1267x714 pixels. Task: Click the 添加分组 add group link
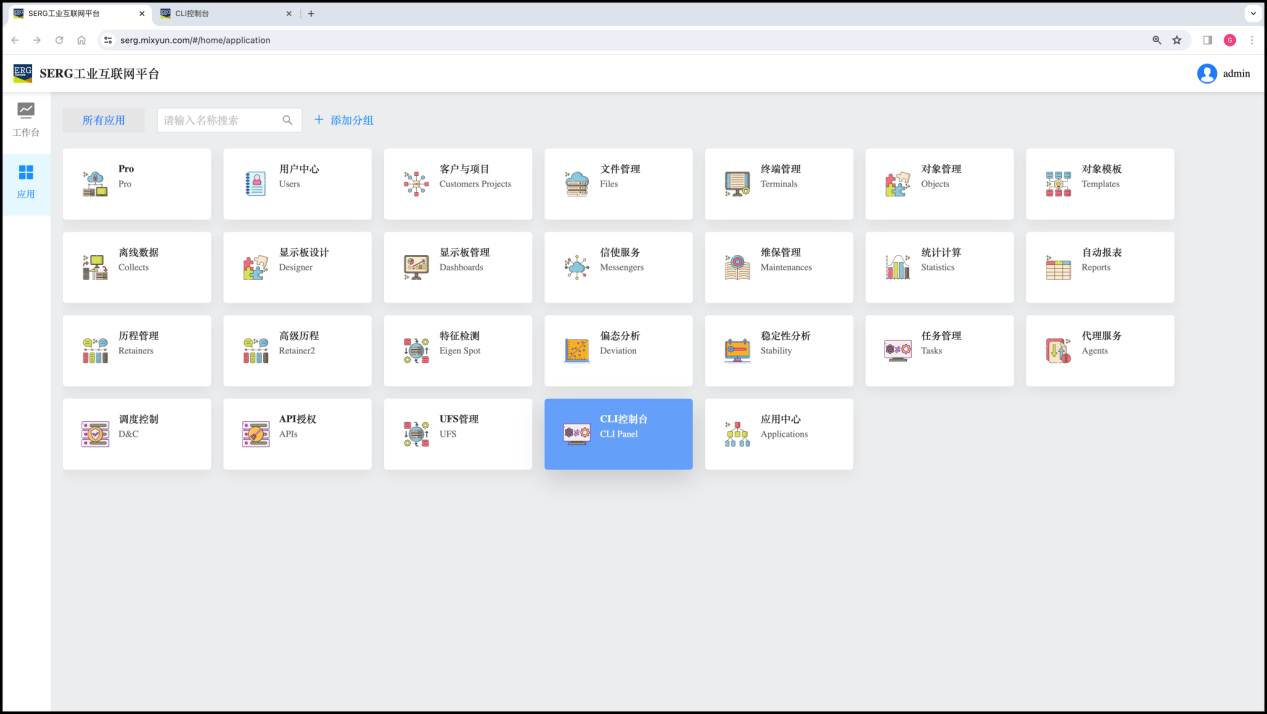(x=344, y=120)
